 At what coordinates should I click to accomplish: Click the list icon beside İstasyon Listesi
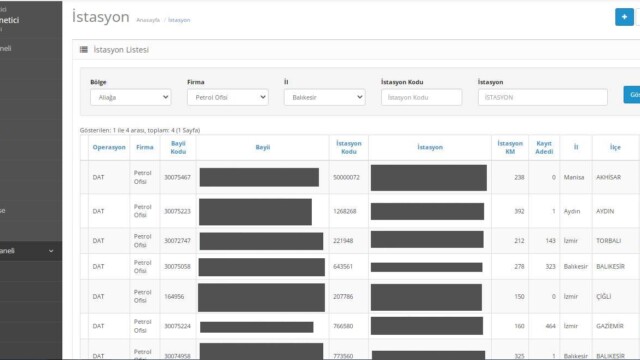coord(84,50)
